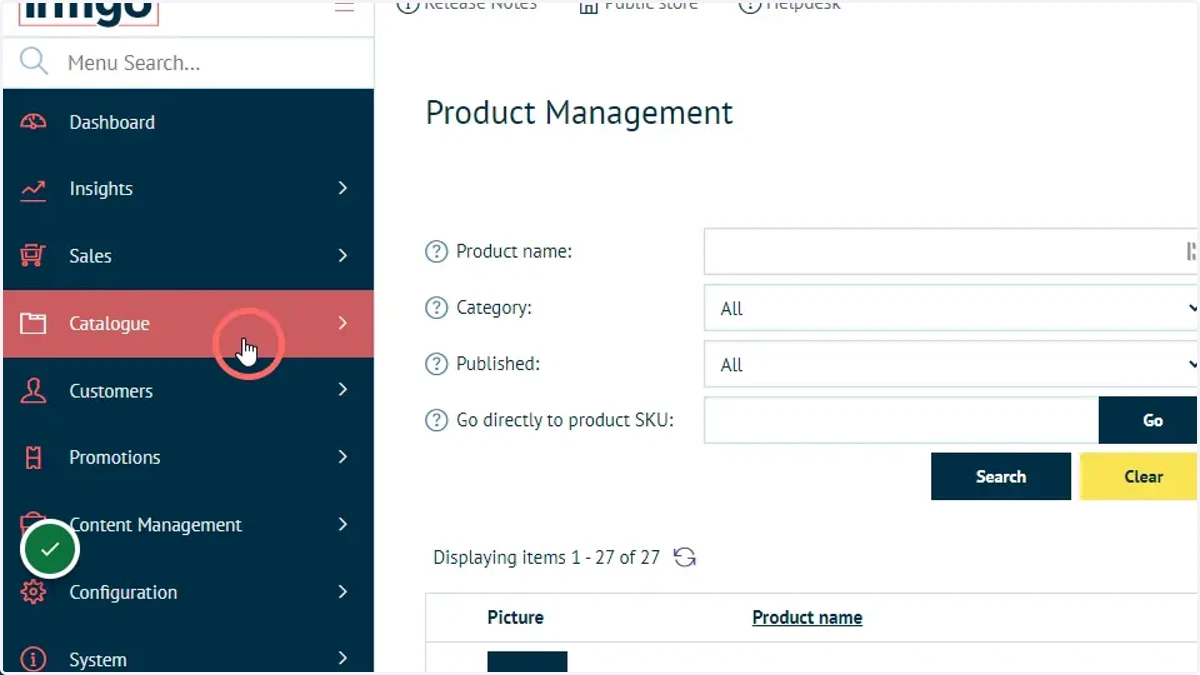
Task: Open the Promotions menu item
Action: [x=188, y=458]
